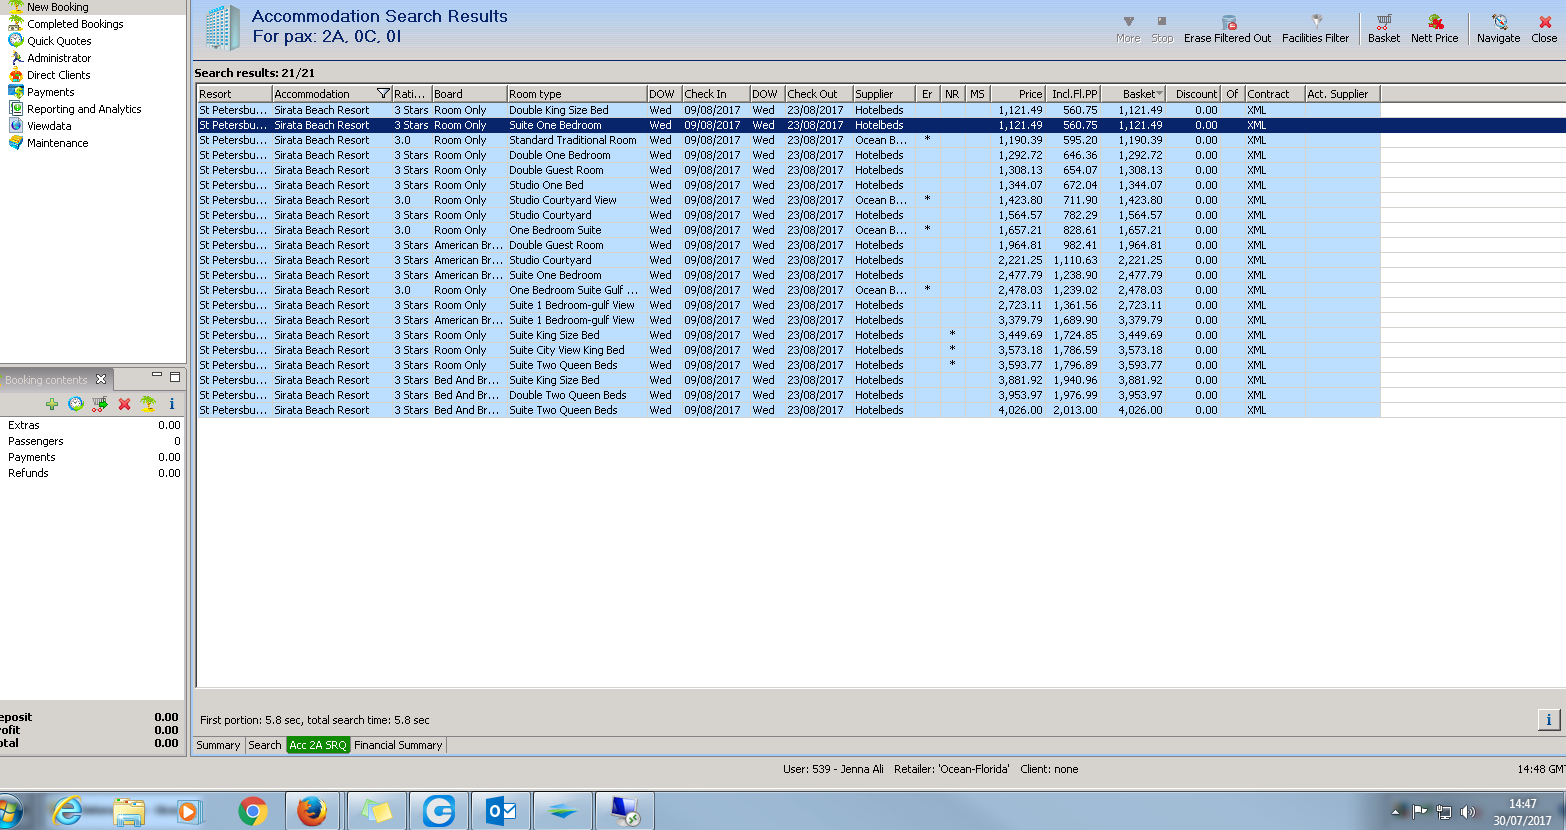The image size is (1566, 830).
Task: Select the Studio One Bed row
Action: point(789,185)
